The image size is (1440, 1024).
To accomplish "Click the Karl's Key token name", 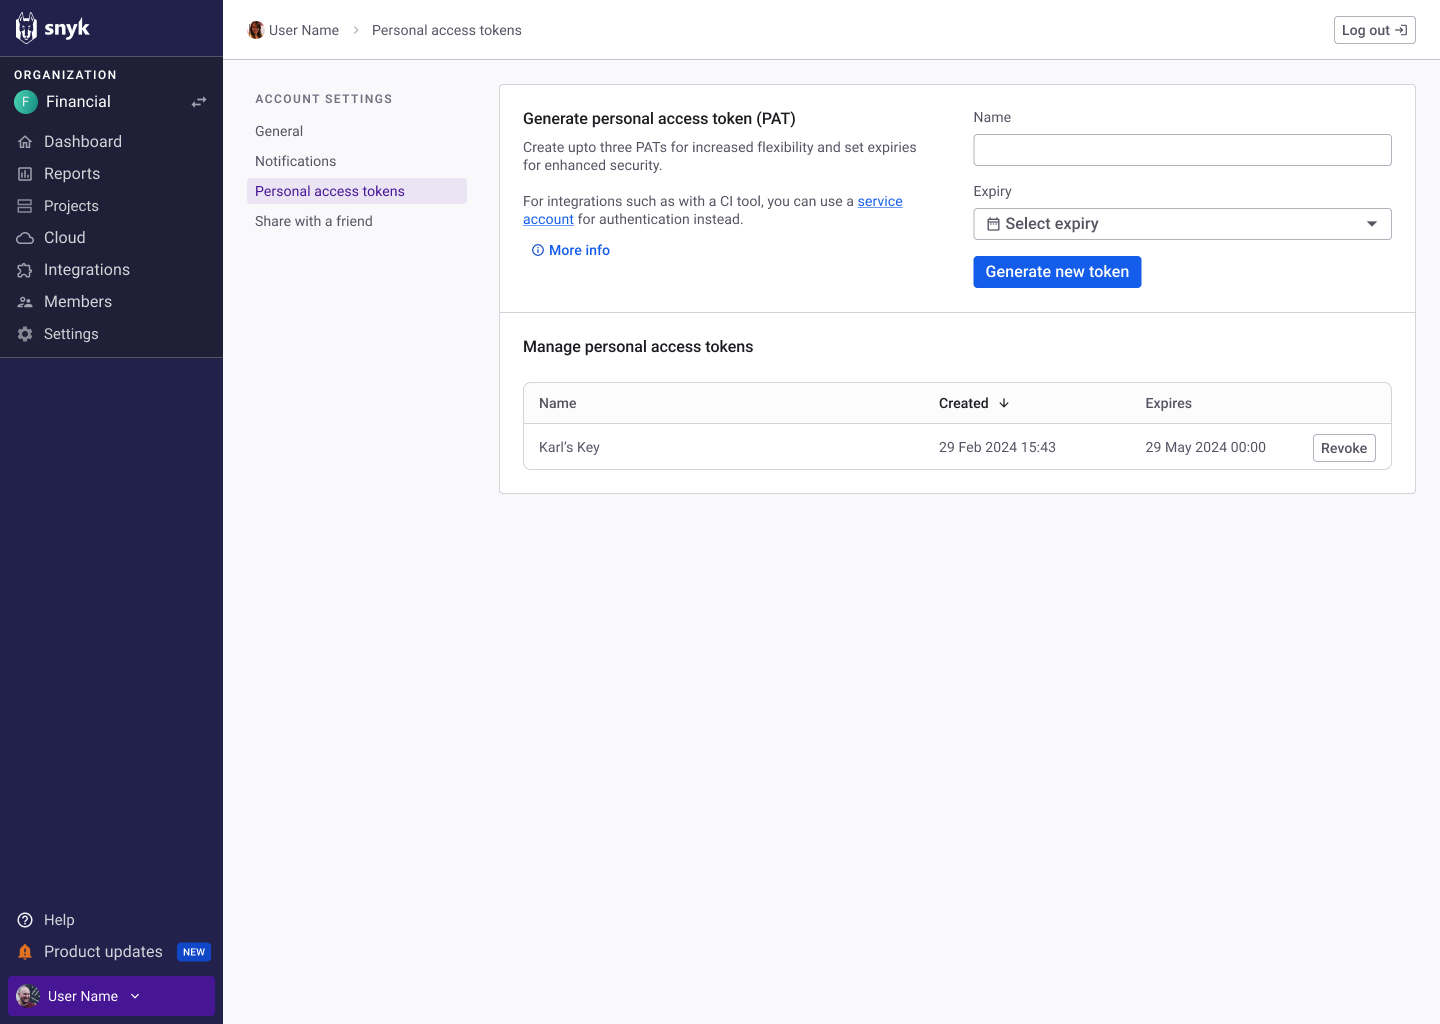I will 569,447.
